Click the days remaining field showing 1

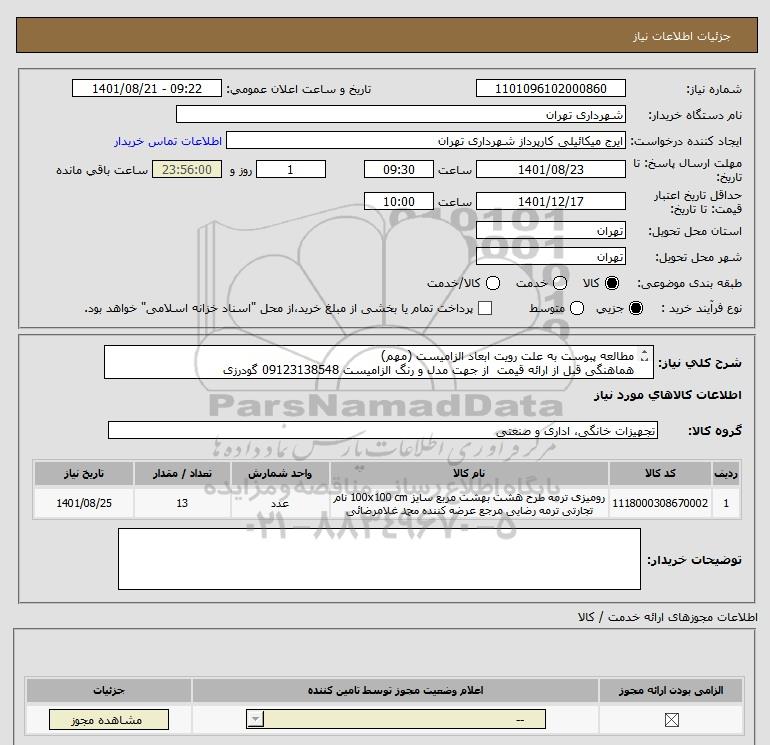point(291,169)
